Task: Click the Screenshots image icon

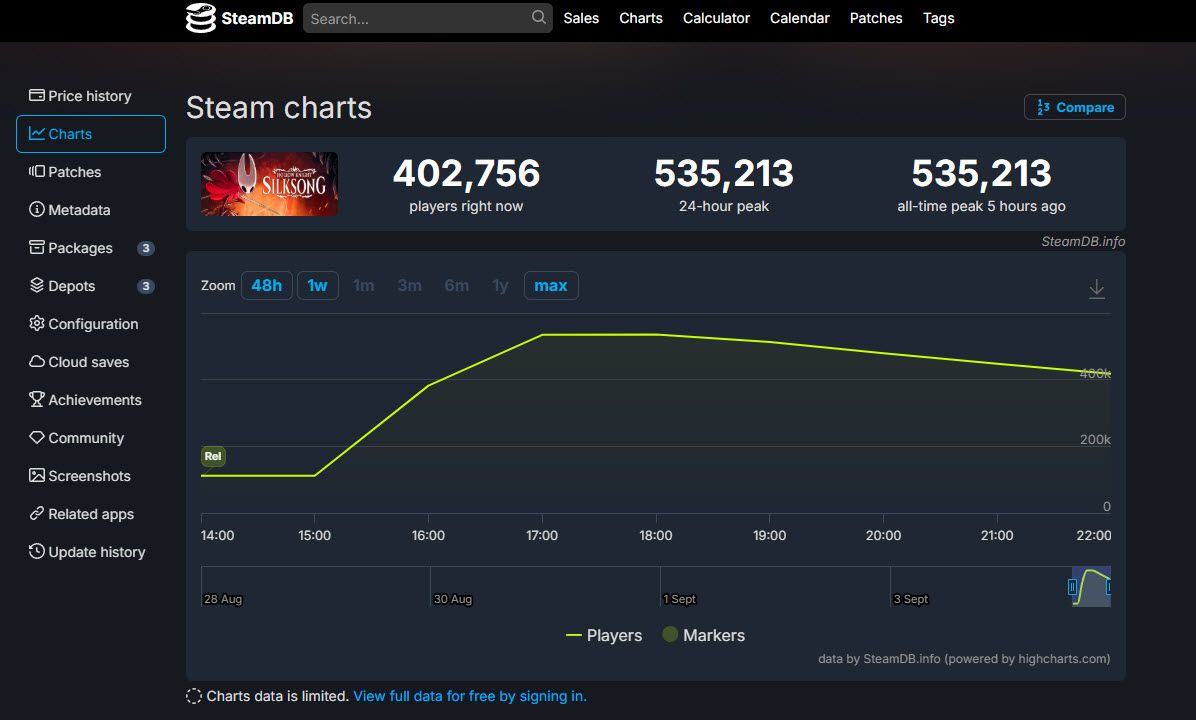Action: (37, 475)
